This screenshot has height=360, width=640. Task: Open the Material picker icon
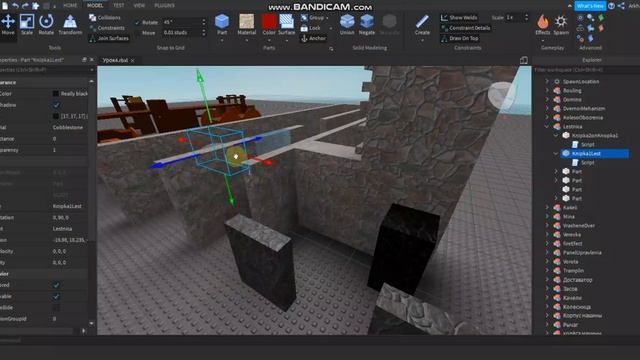pyautogui.click(x=247, y=21)
